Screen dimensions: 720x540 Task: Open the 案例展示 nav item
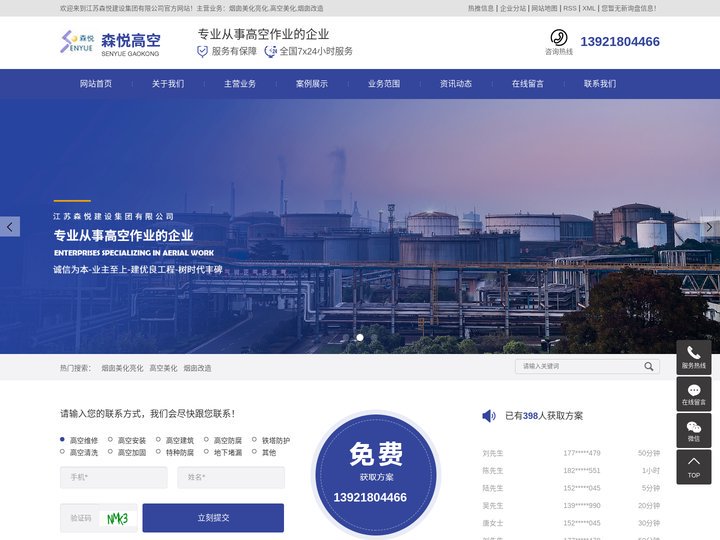[312, 84]
